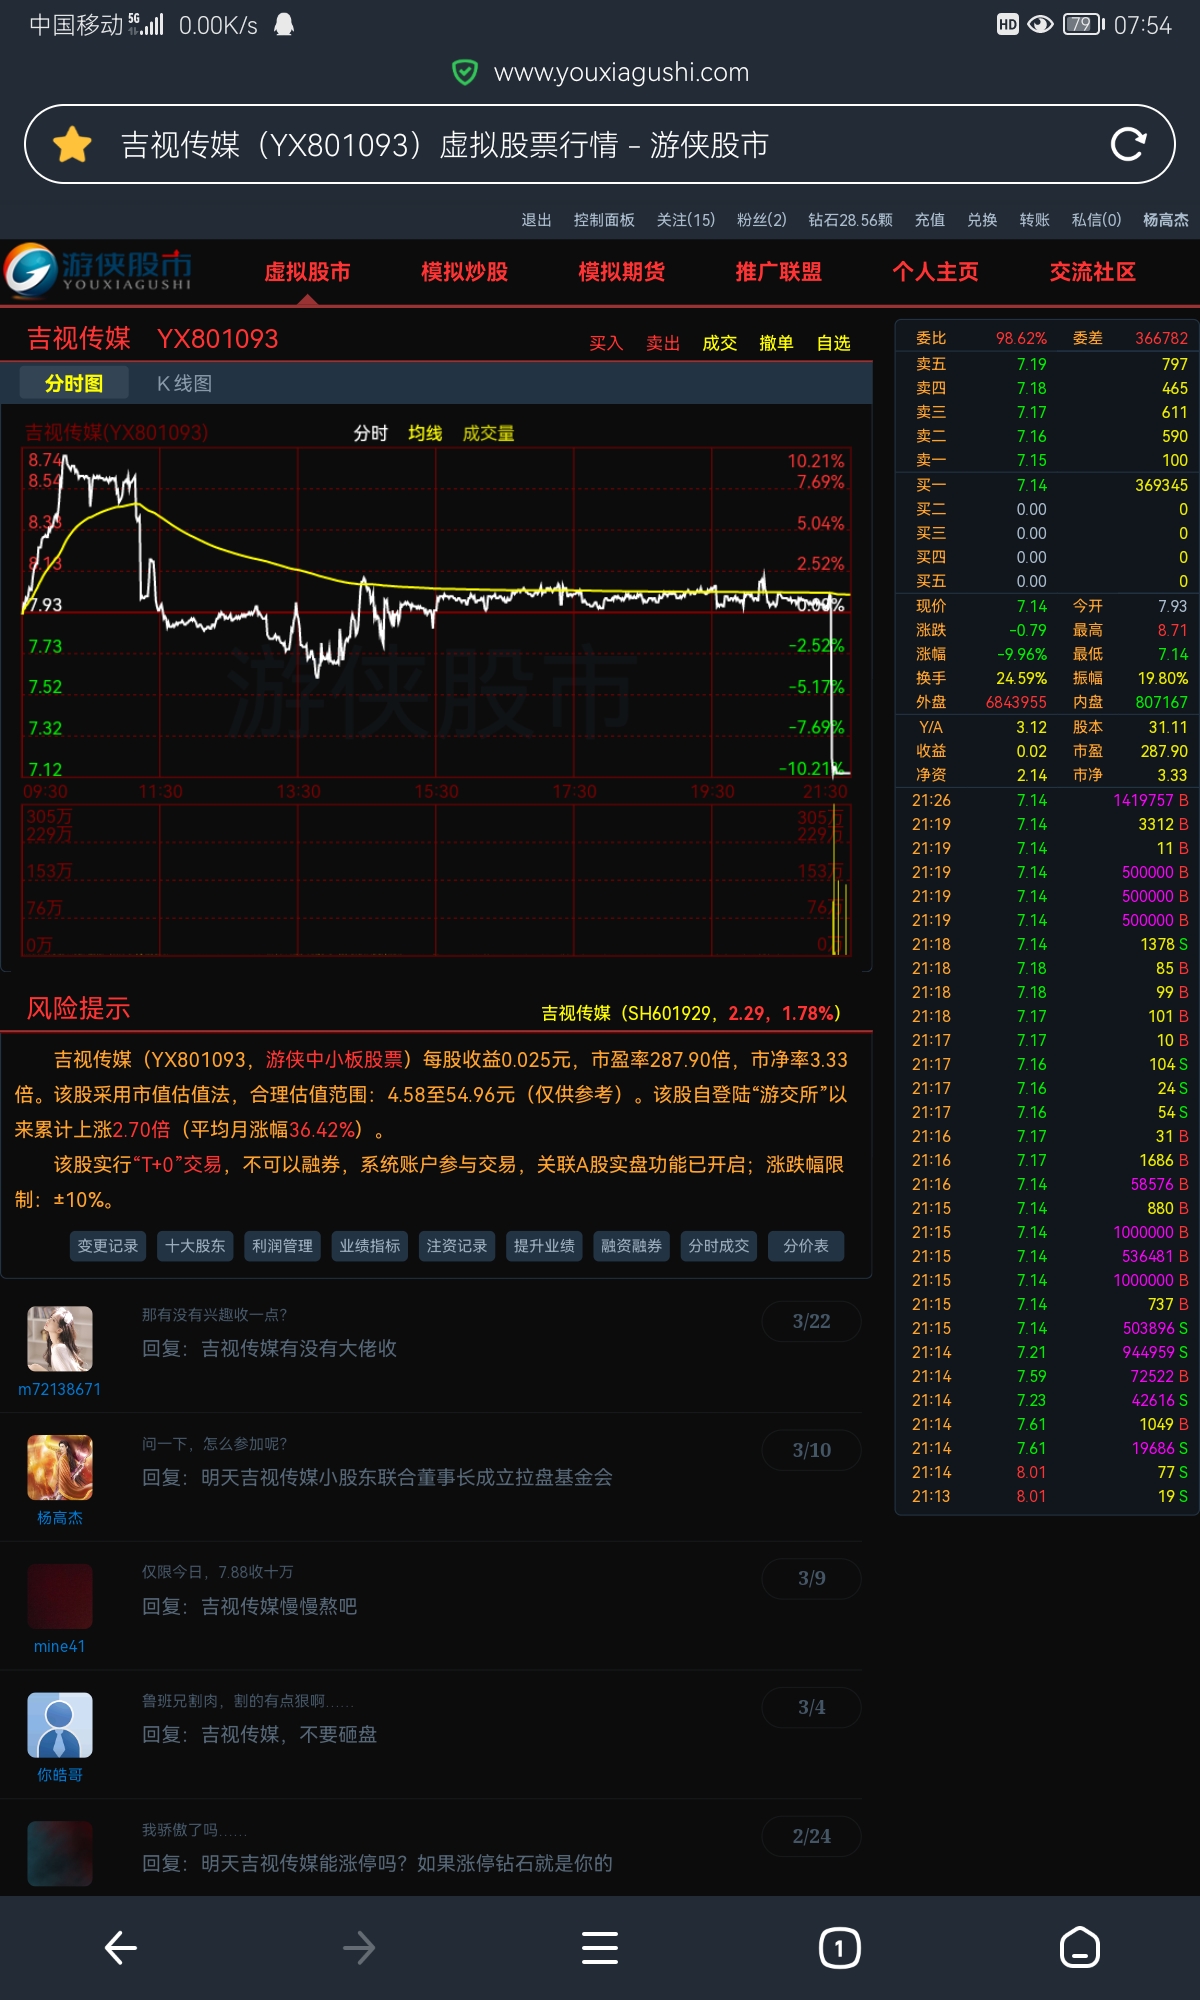
Task: Open the tab switcher showing 1 tab
Action: (839, 1948)
